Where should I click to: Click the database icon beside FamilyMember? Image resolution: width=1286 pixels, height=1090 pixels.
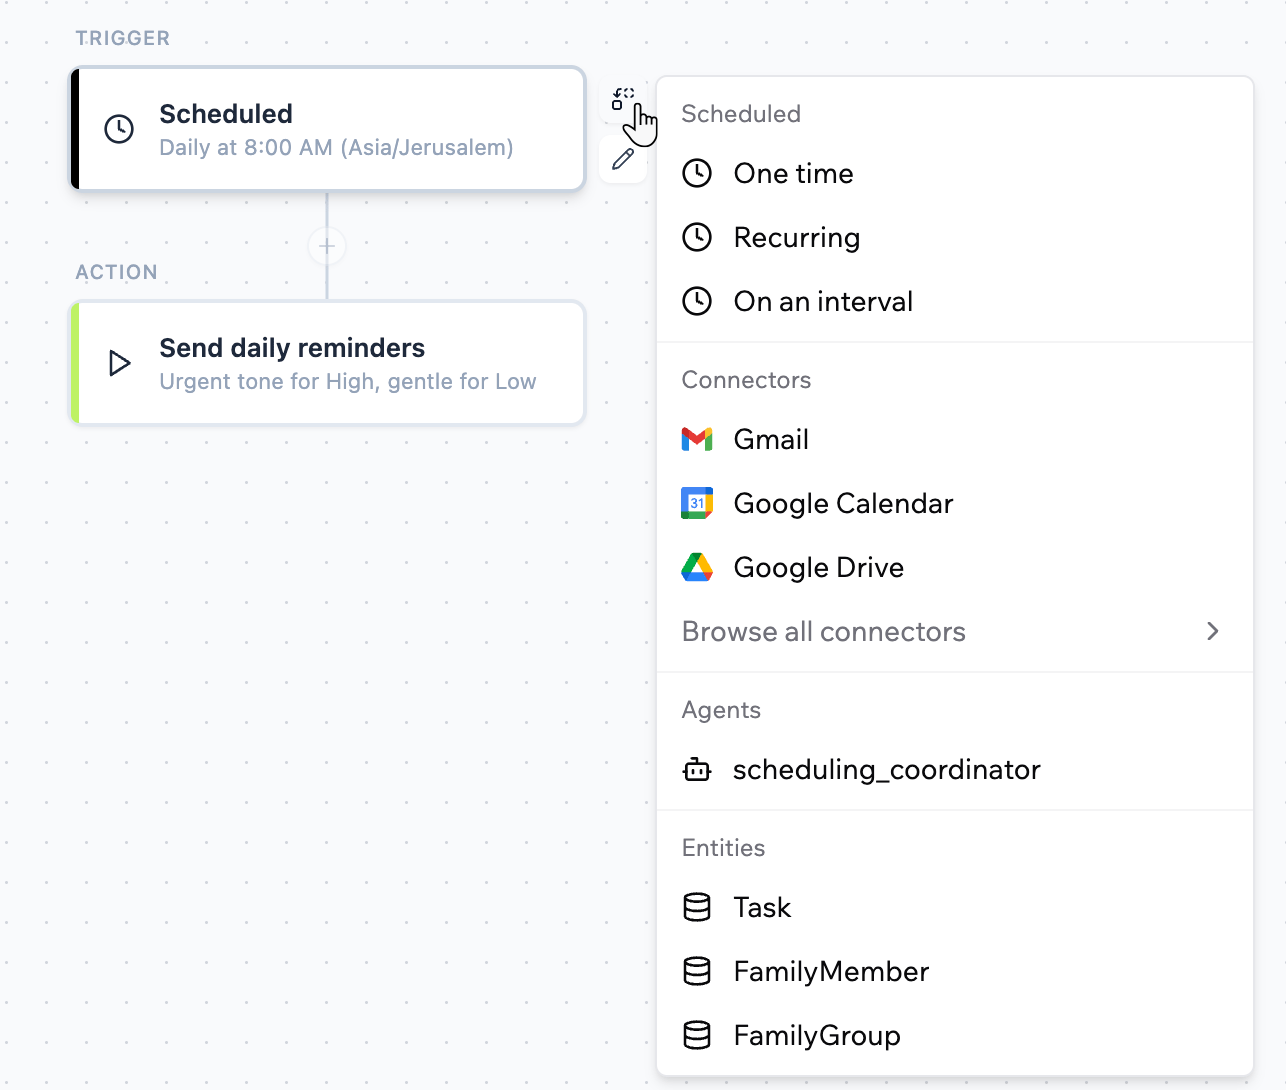[x=697, y=971]
